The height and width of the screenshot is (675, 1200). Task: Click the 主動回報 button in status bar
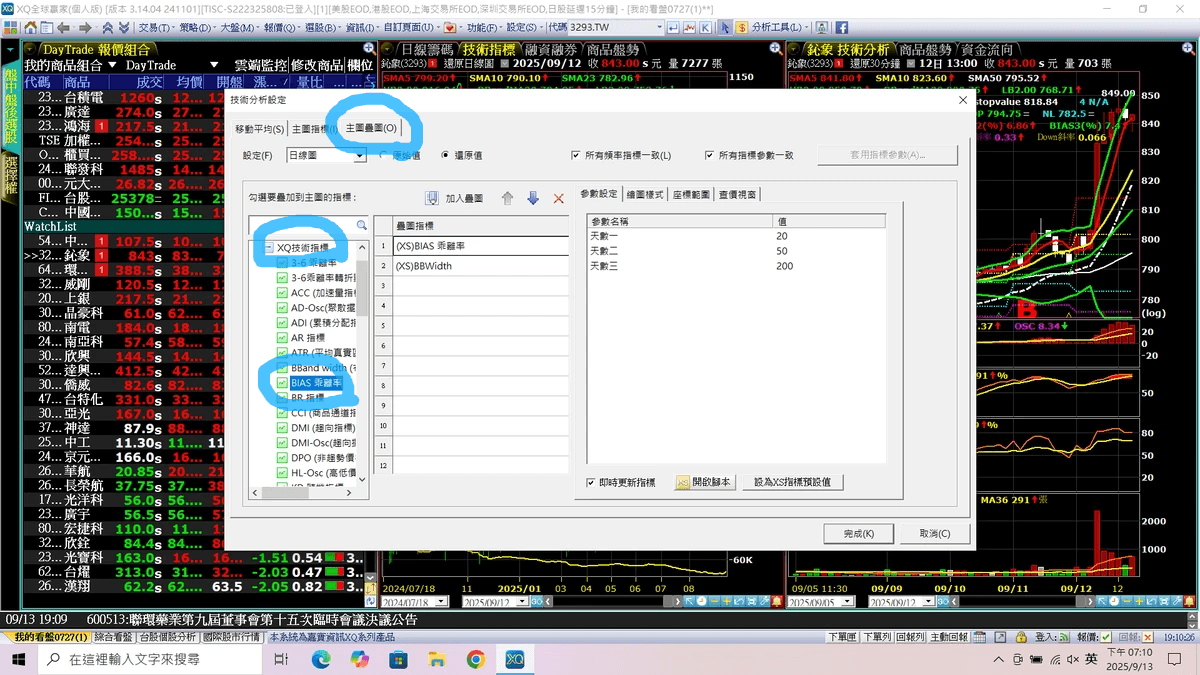coord(948,636)
